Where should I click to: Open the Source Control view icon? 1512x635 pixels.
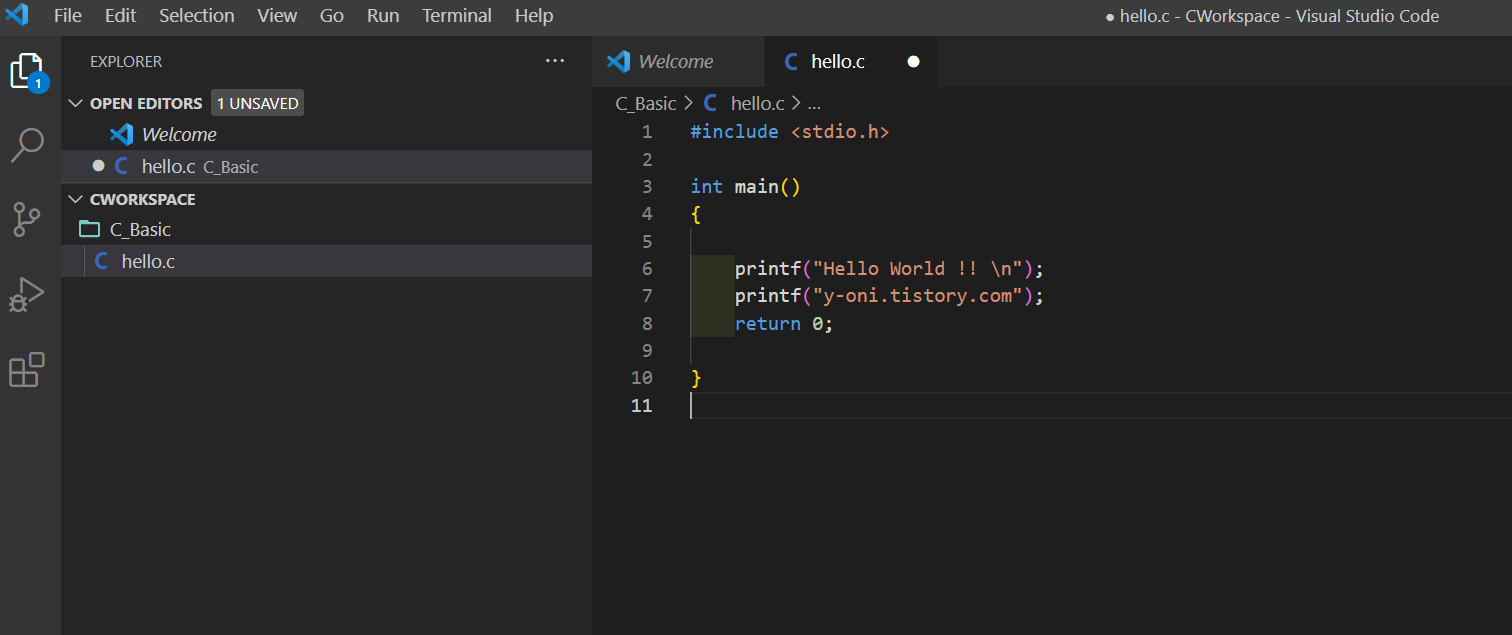click(x=27, y=219)
